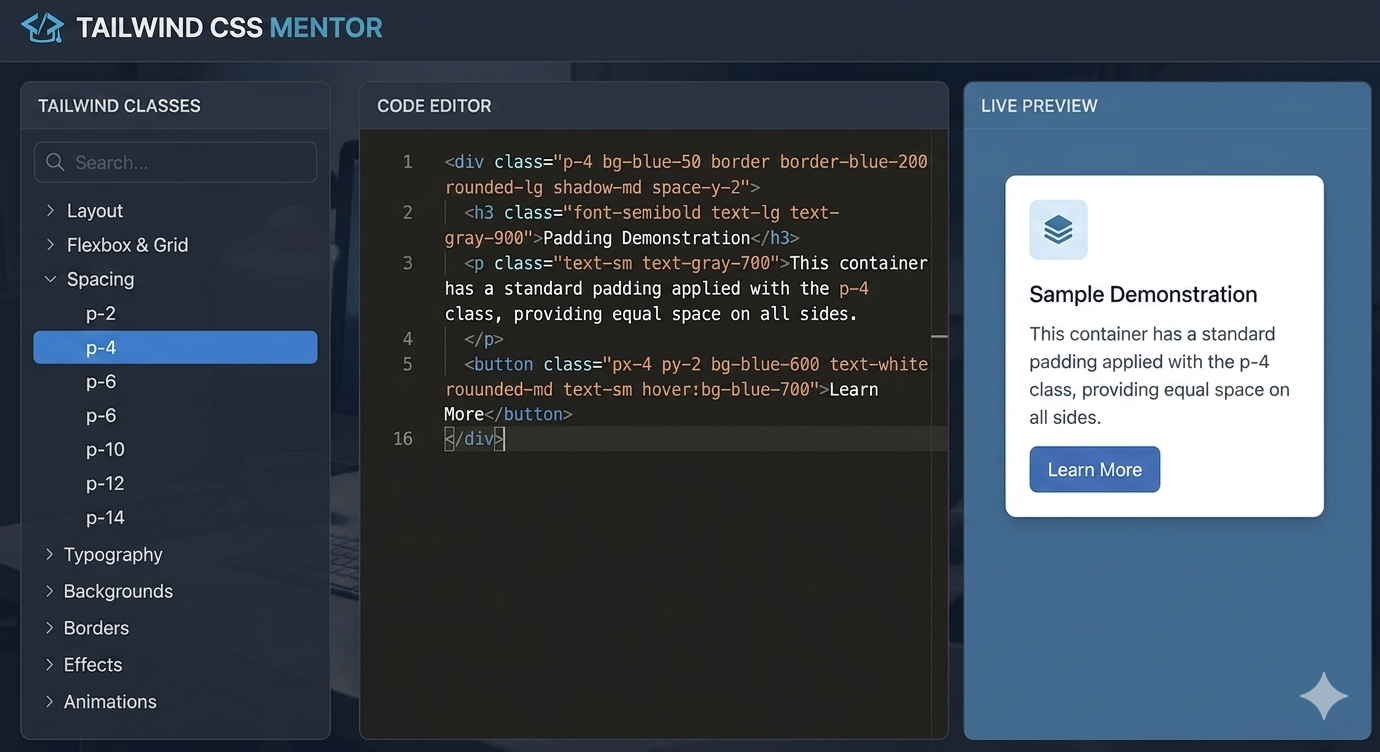Click the Tailwind CSS Mentor logo icon
Screen dimensions: 1380x752
(x=42, y=27)
